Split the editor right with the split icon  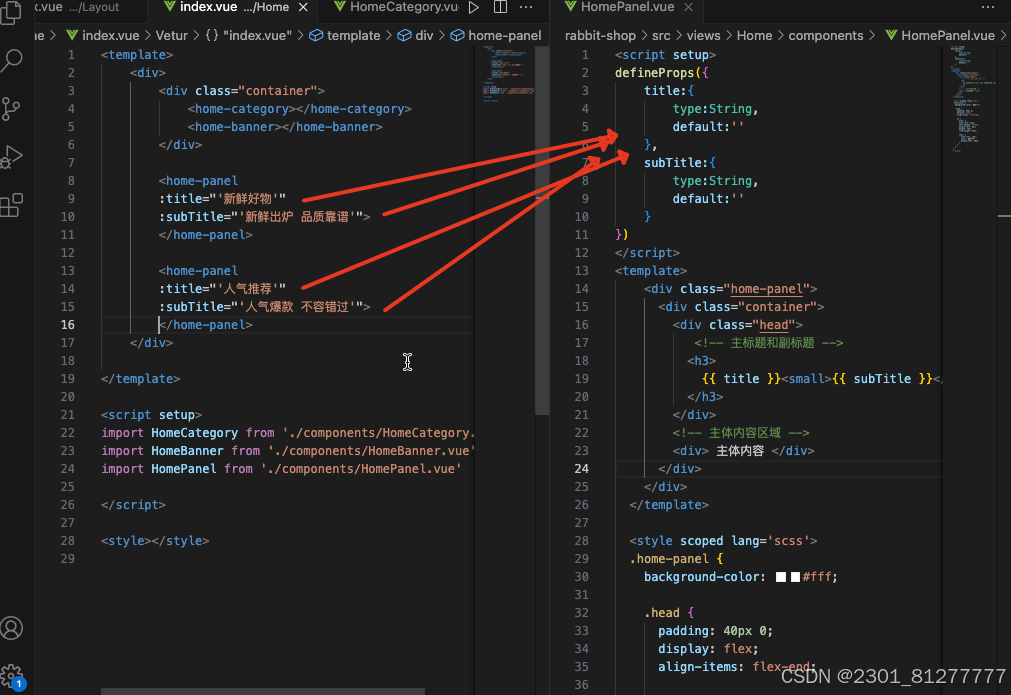[500, 7]
